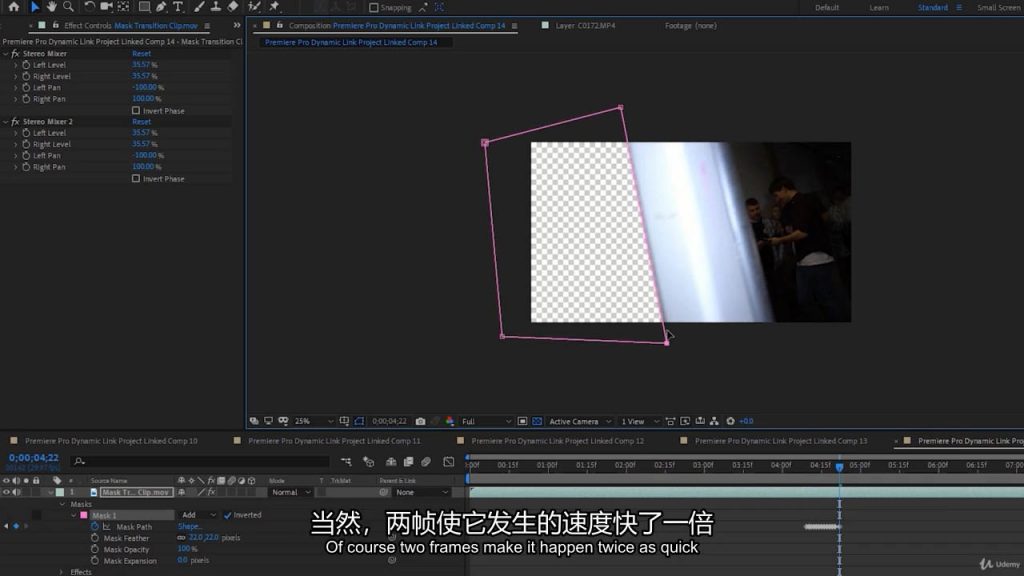Take a snapshot with the camera icon
Screen dimensions: 1024x576
[x=421, y=421]
